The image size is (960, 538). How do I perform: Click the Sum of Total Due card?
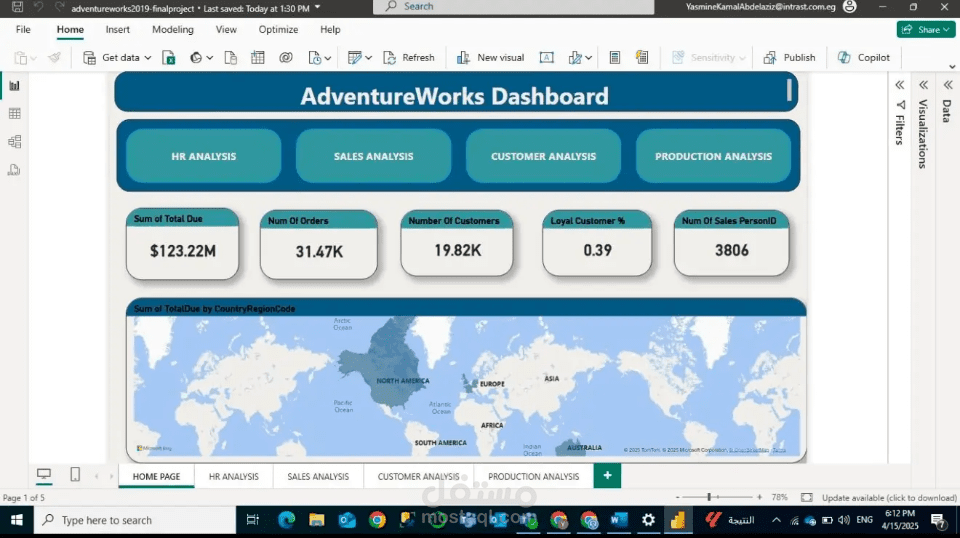[182, 244]
